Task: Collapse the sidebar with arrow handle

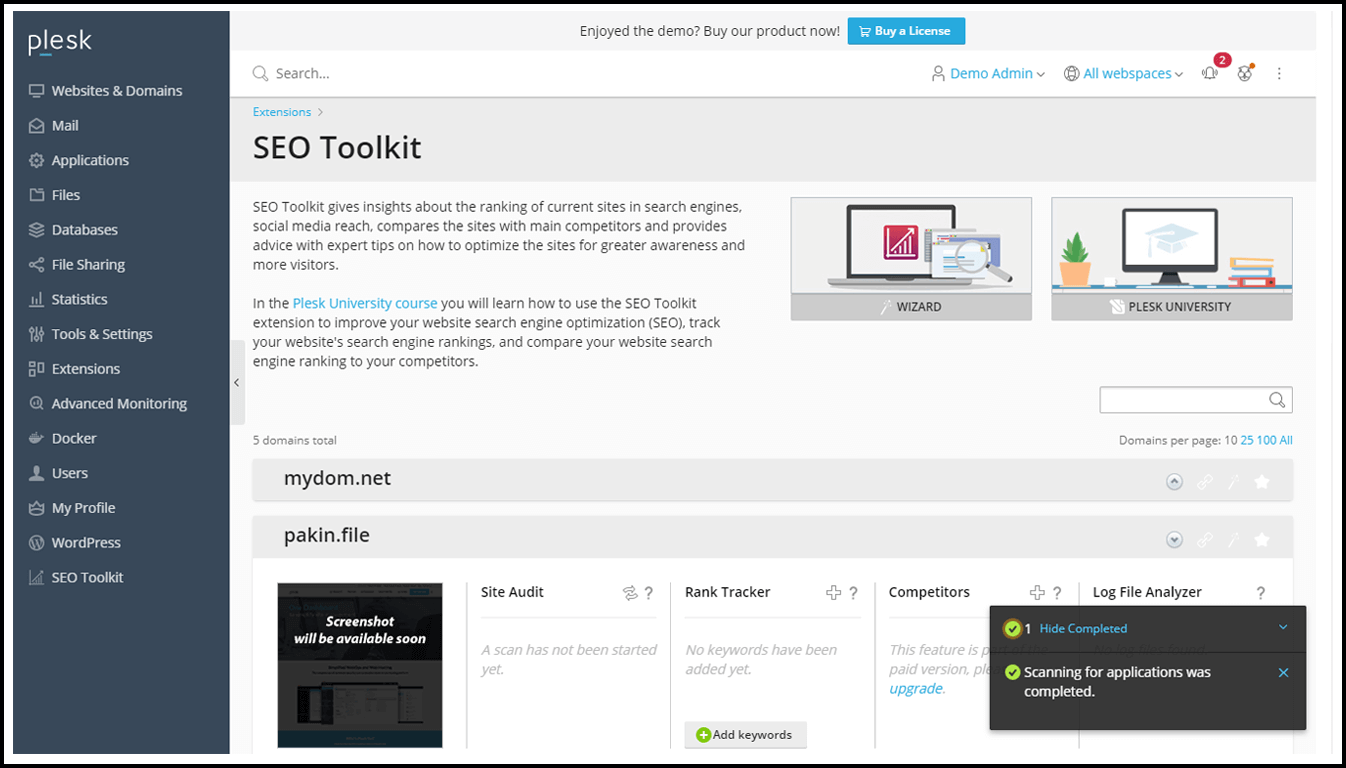Action: pos(237,382)
